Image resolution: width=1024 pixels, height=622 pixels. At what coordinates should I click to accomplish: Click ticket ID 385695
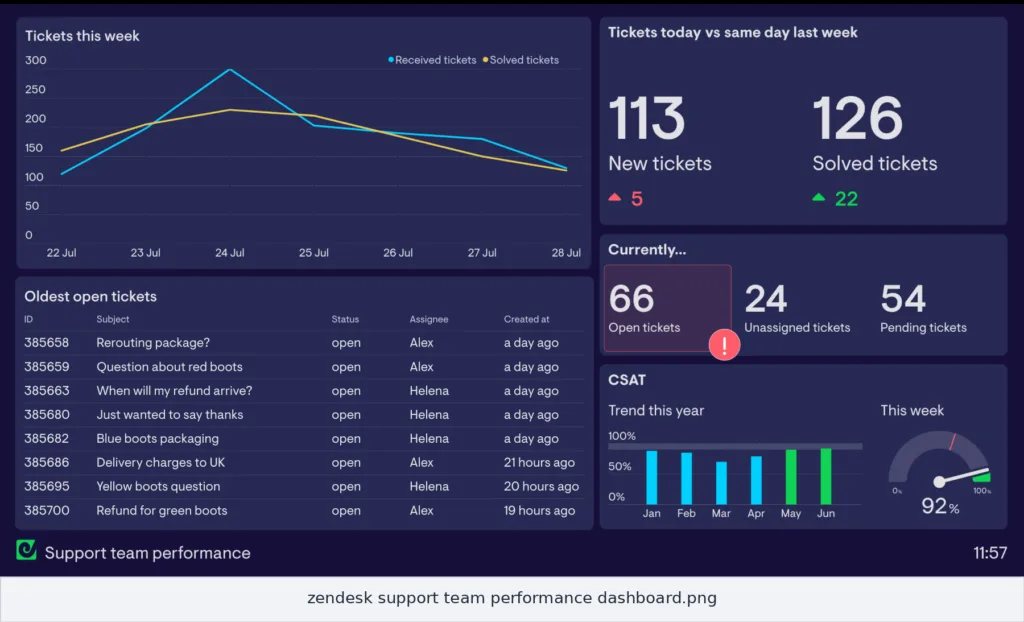[46, 486]
